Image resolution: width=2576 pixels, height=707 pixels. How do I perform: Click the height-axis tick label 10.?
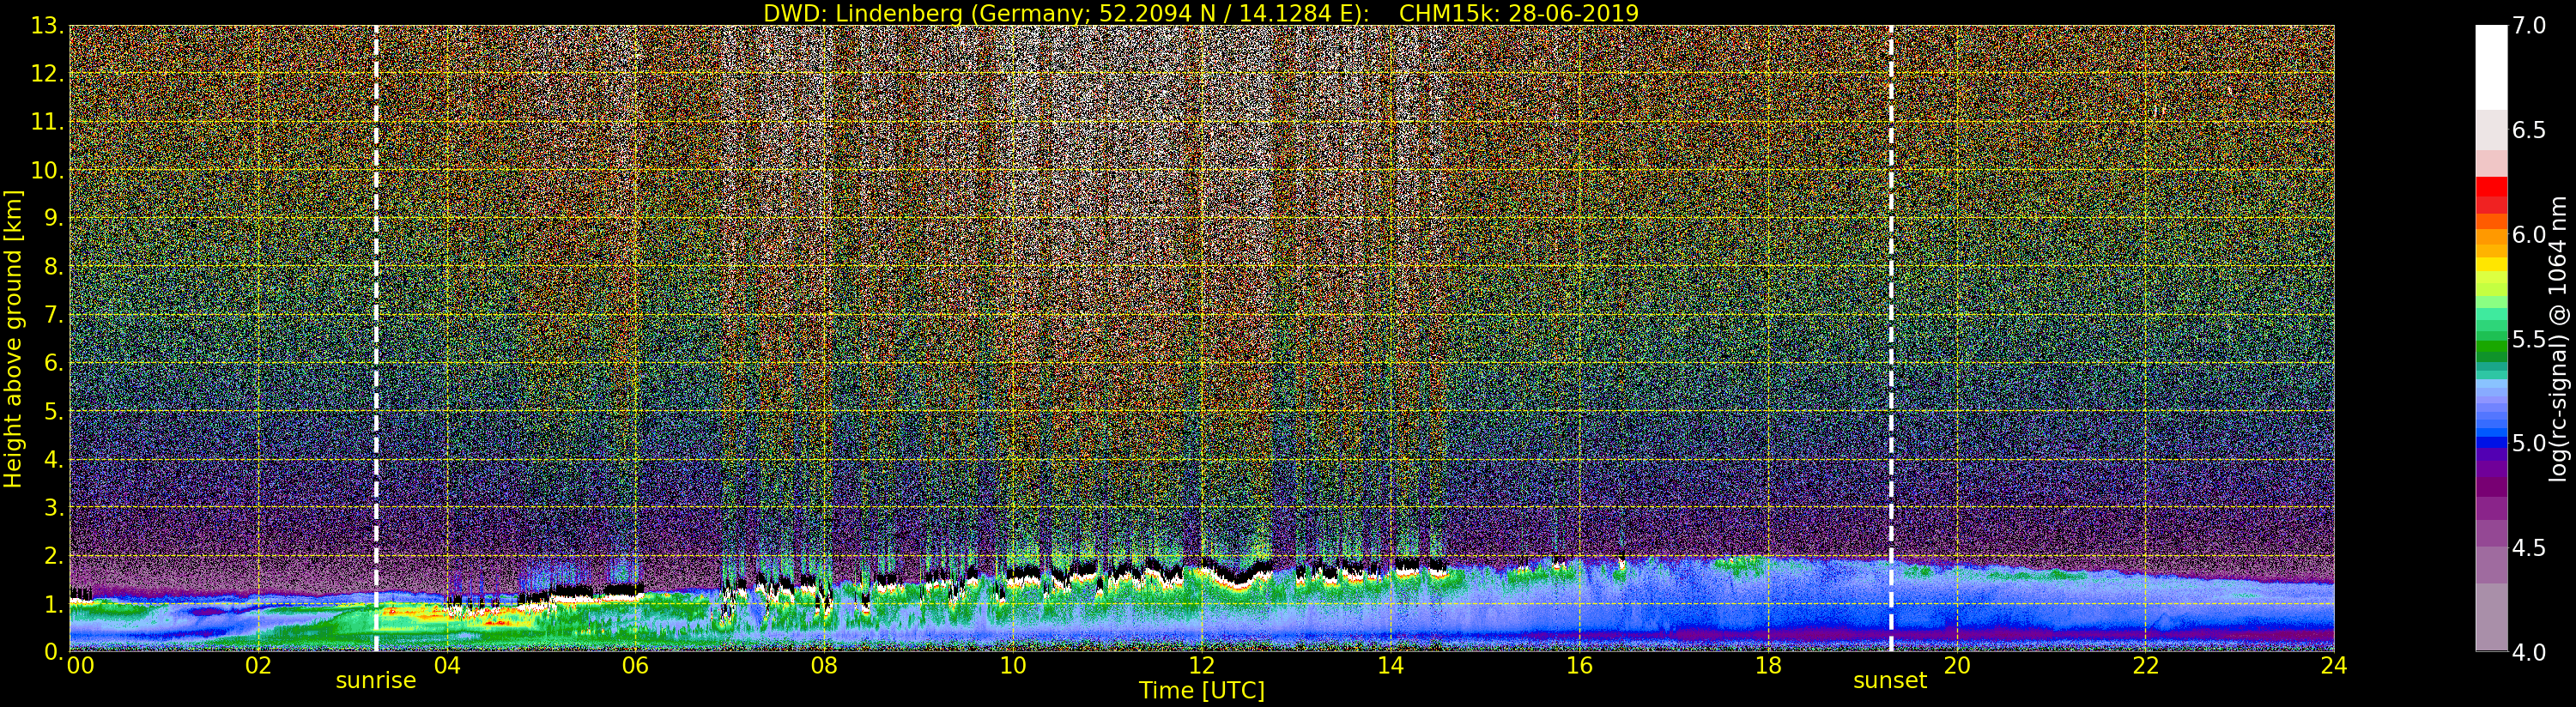[46, 170]
